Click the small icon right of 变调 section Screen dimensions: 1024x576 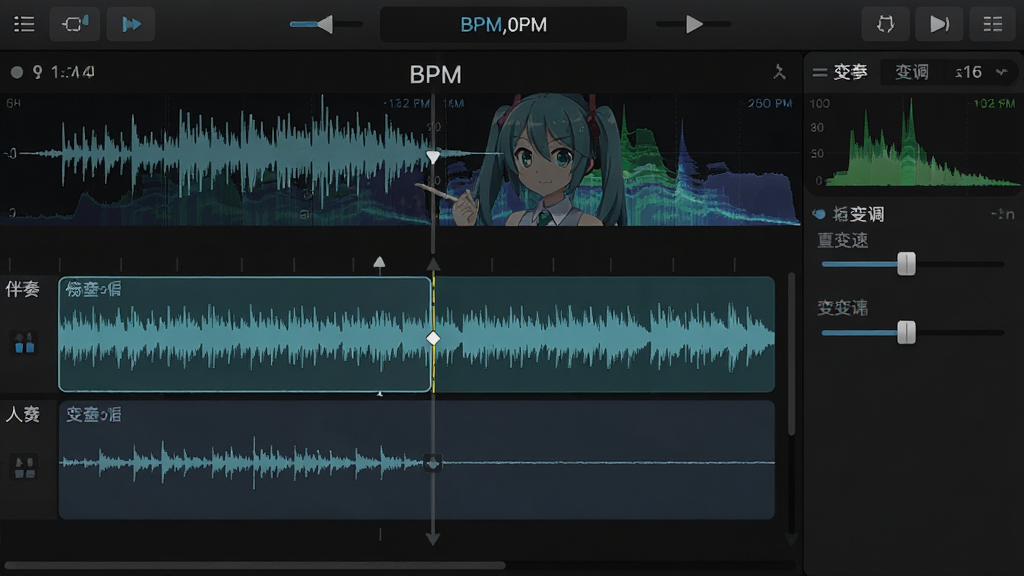pyautogui.click(x=1002, y=214)
